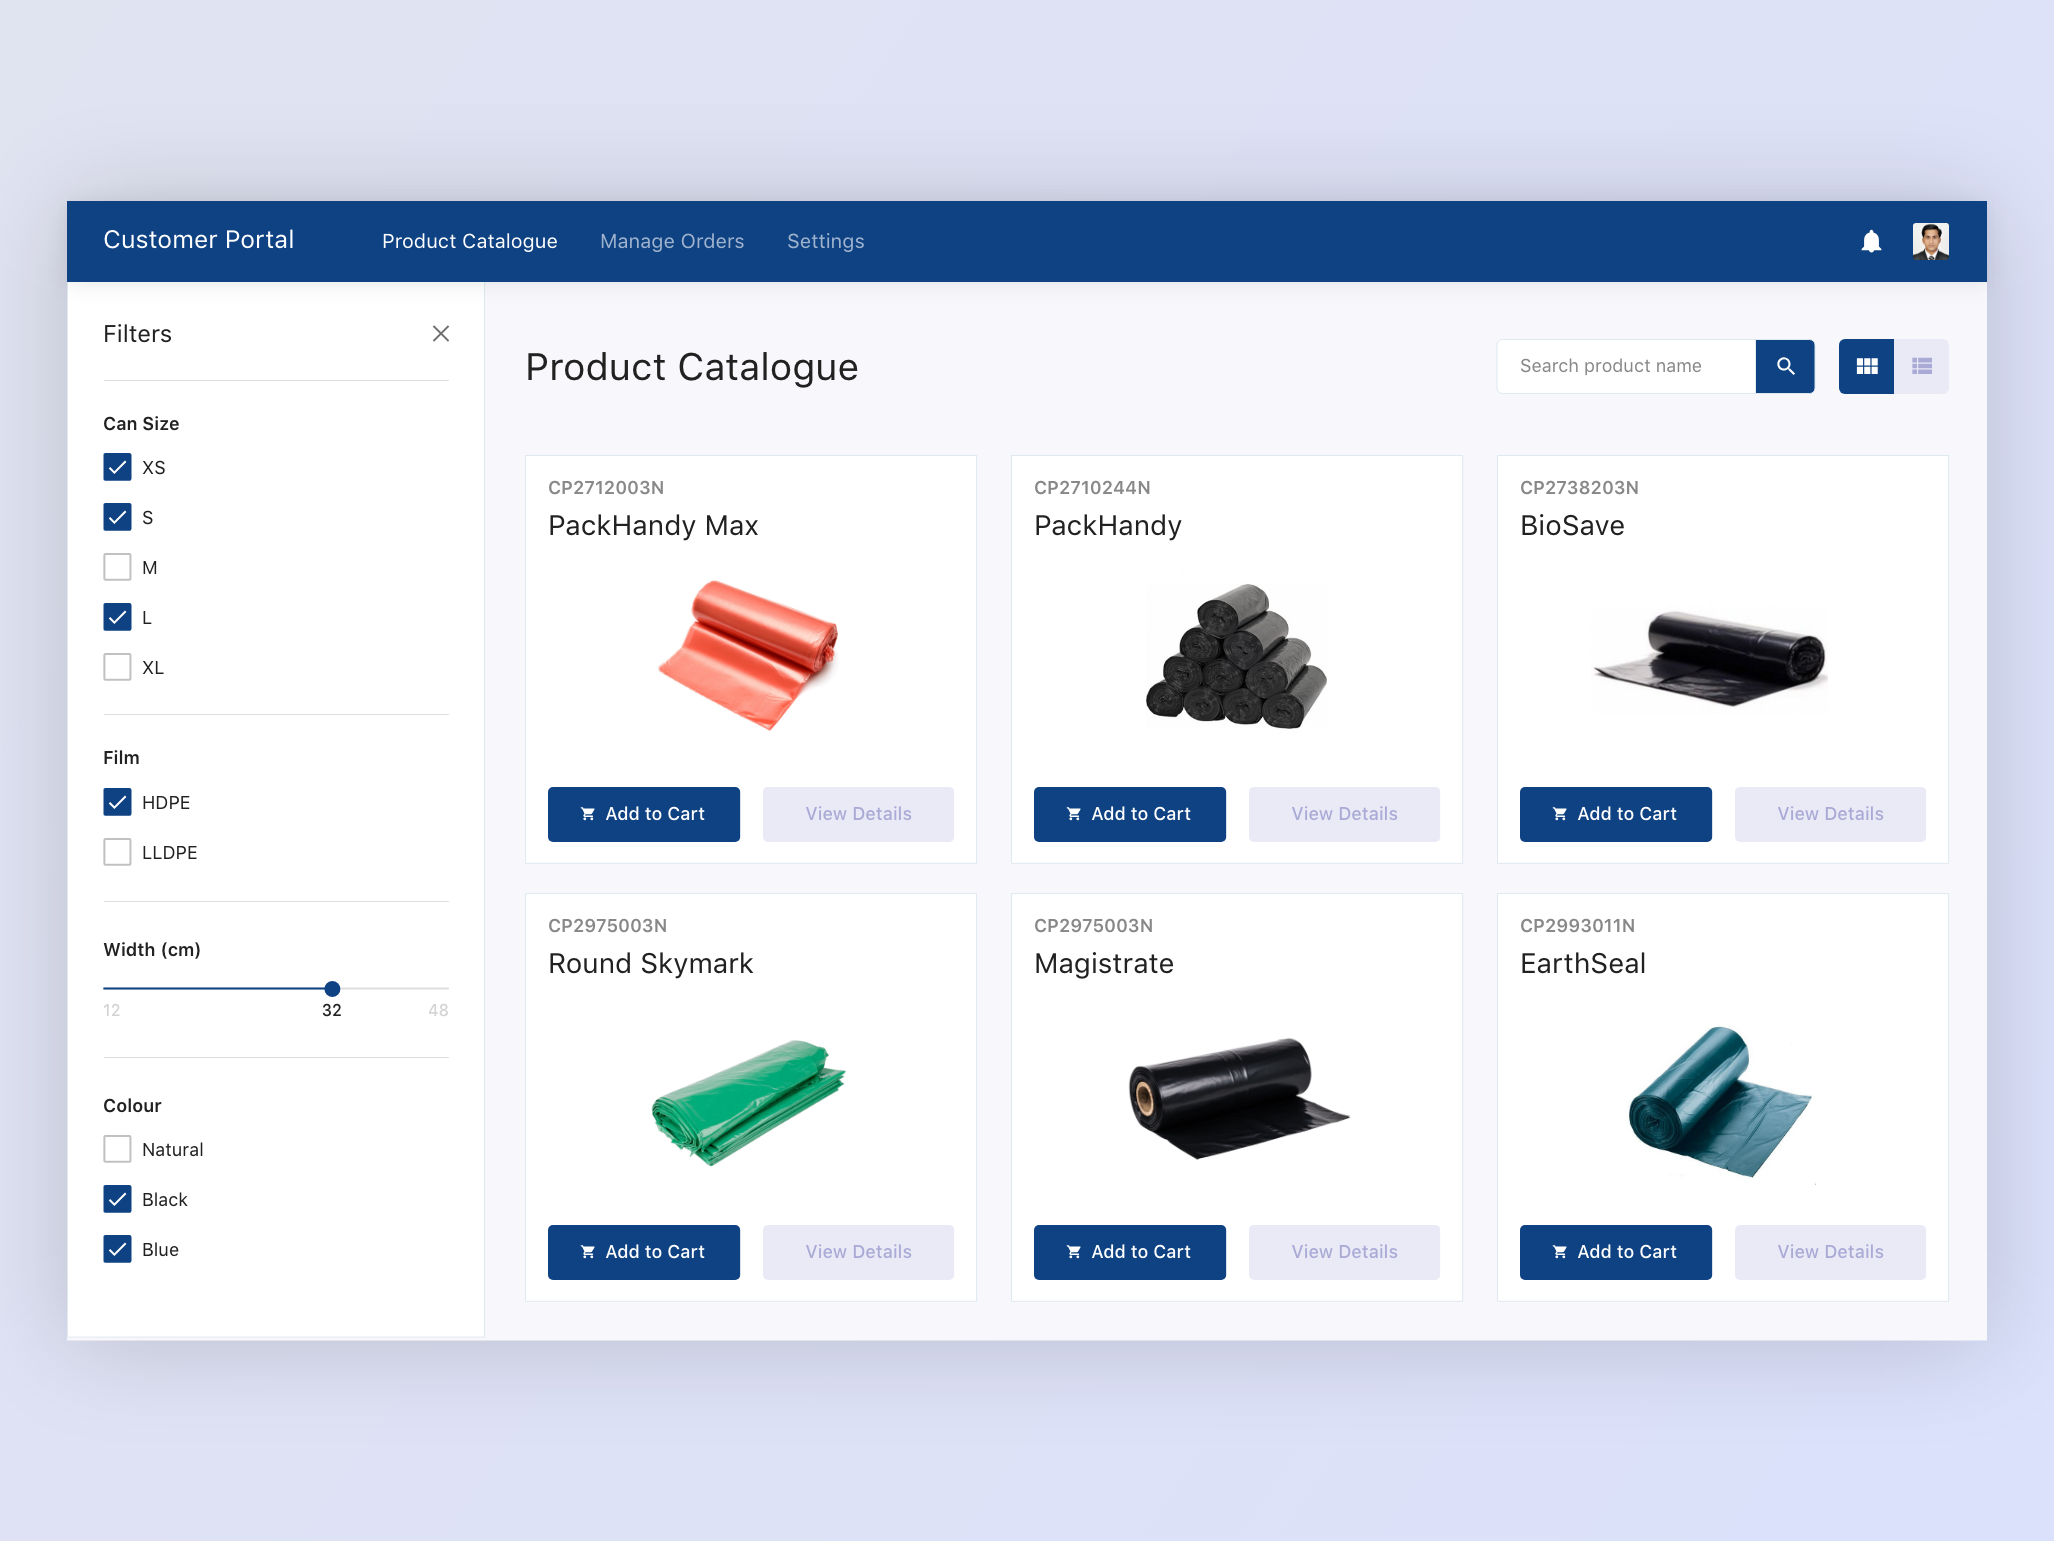Uncheck the XS can size
2054x1541 pixels.
pos(117,467)
